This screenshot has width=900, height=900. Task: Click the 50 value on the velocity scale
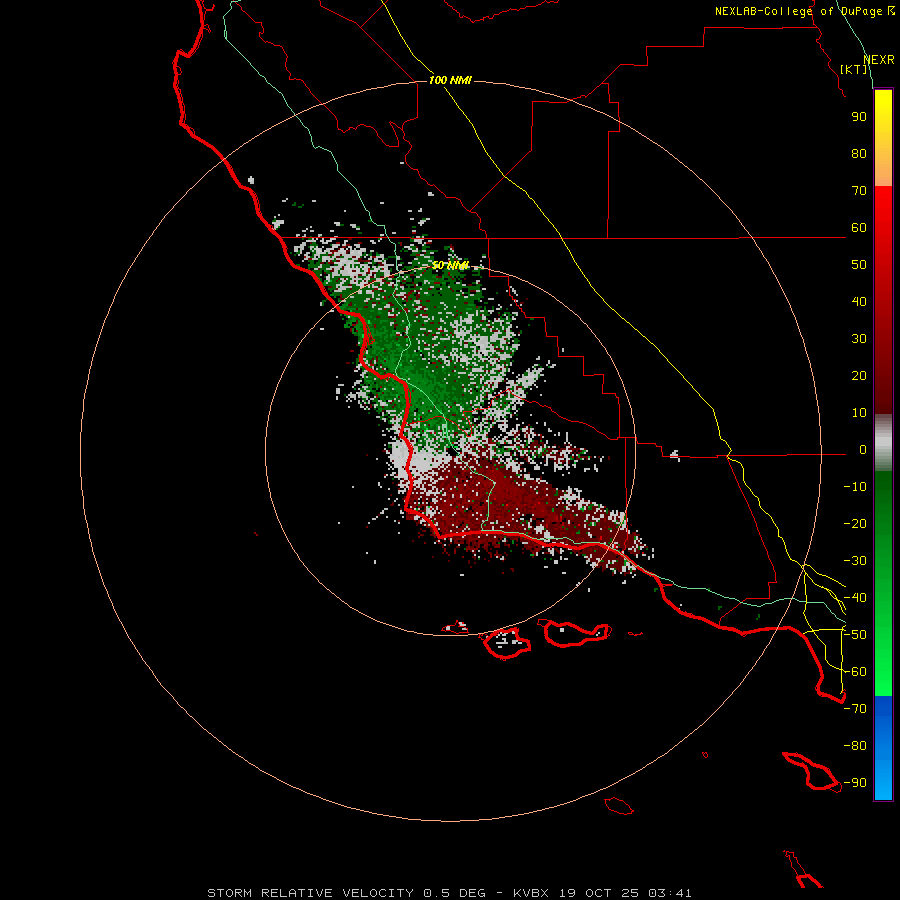[x=859, y=265]
